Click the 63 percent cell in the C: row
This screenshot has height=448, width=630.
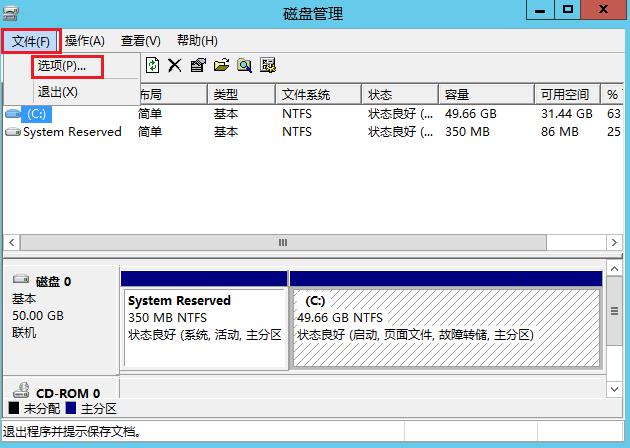(x=614, y=114)
